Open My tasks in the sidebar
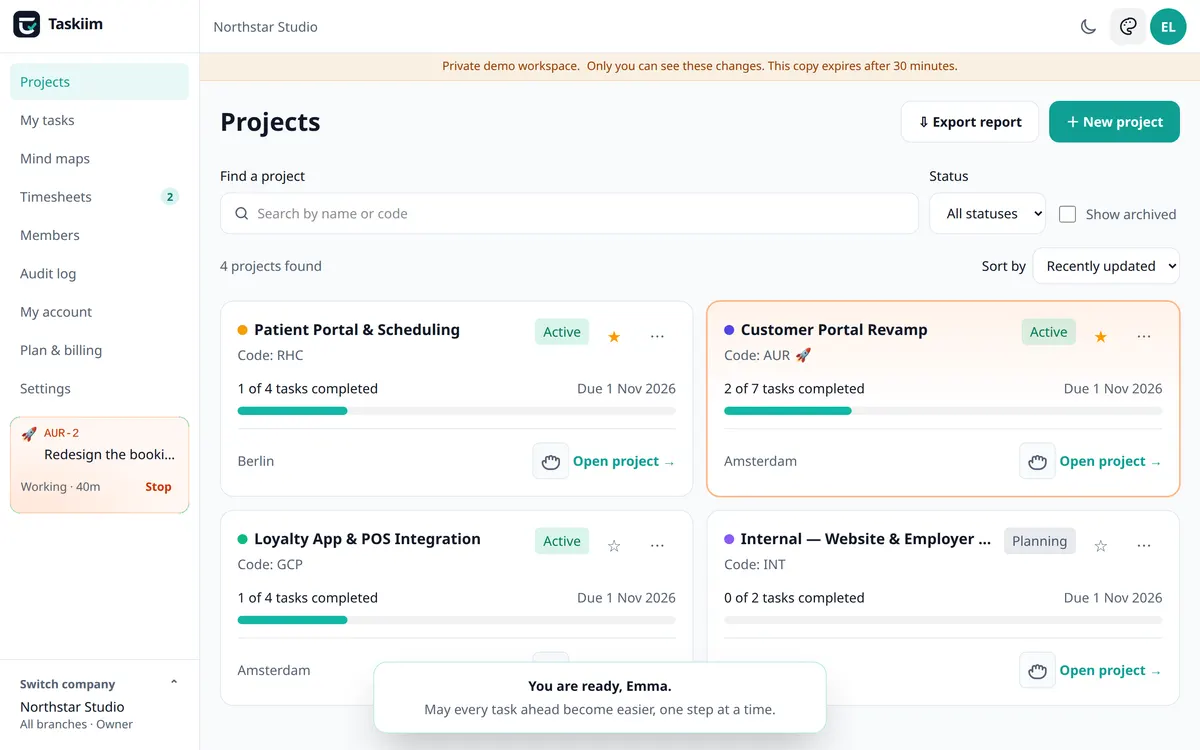 tap(99, 120)
